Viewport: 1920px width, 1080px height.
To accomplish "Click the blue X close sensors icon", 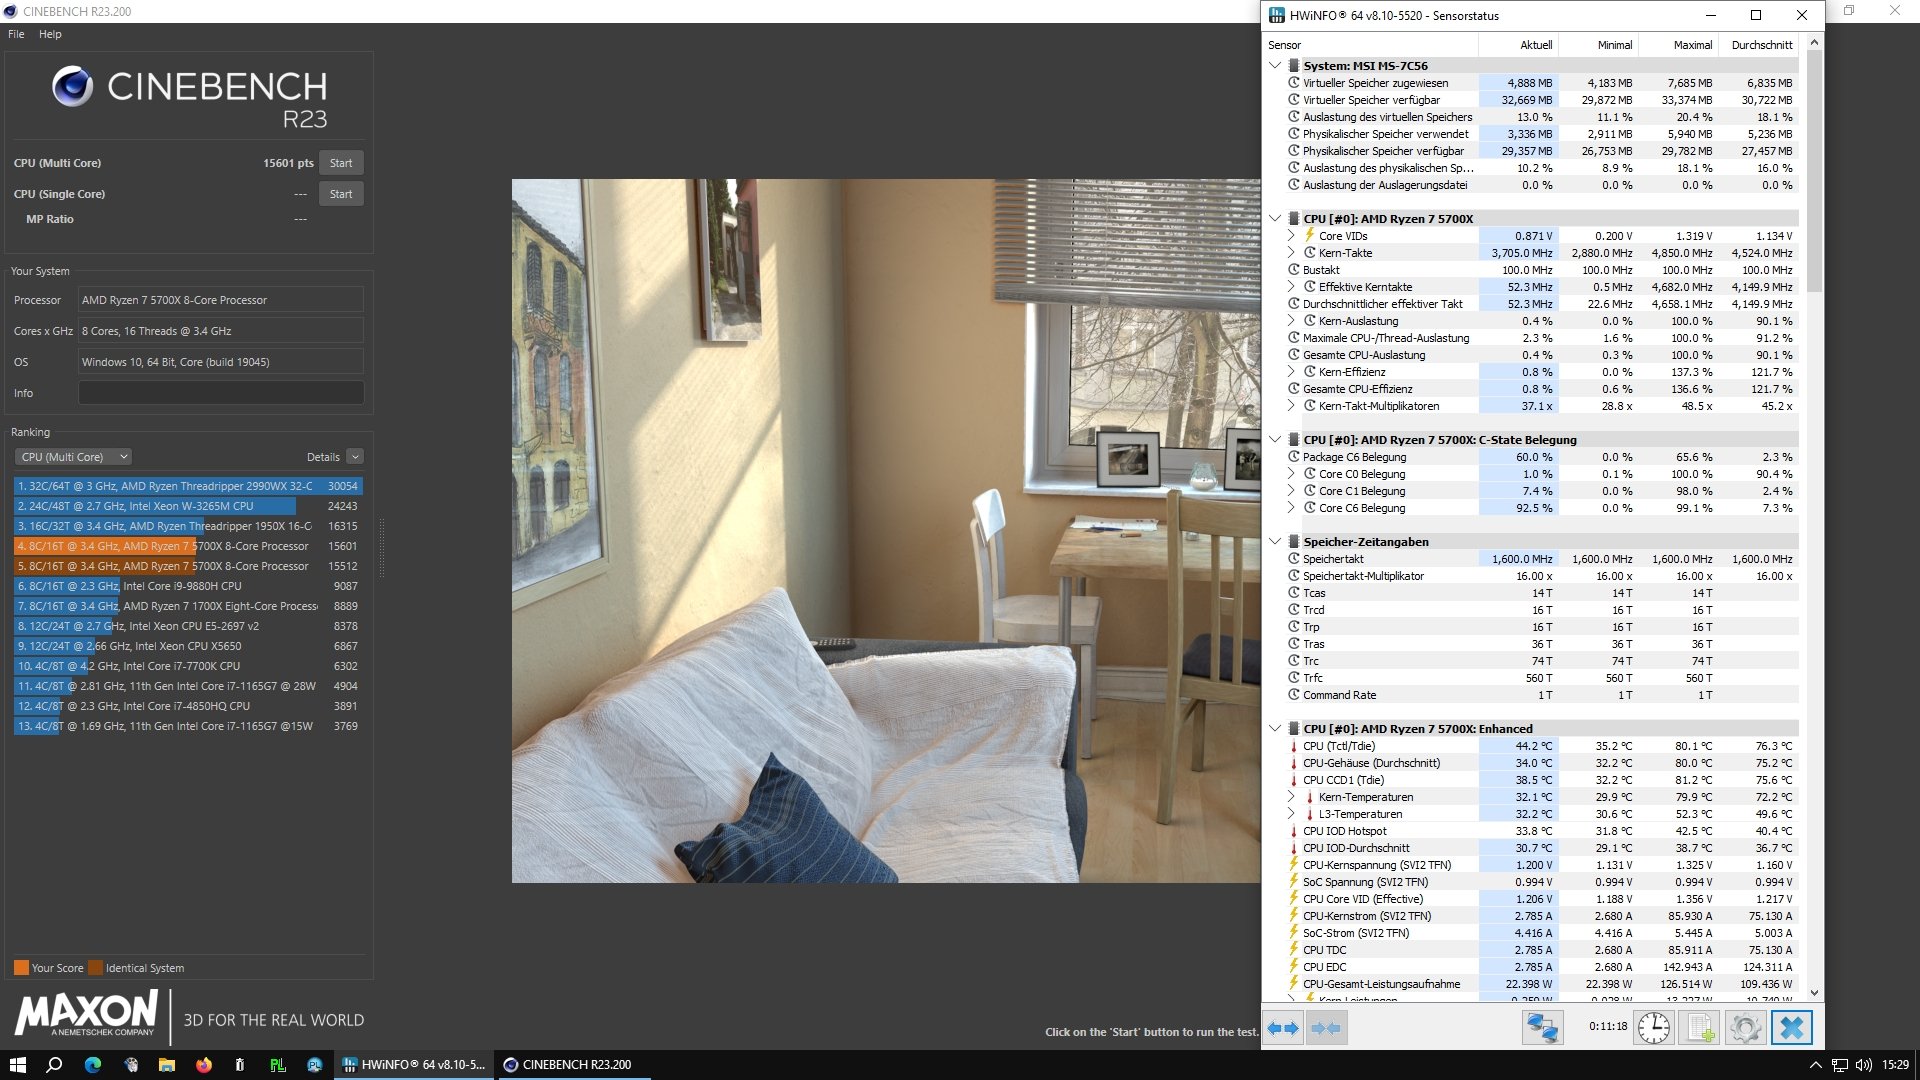I will point(1791,1027).
